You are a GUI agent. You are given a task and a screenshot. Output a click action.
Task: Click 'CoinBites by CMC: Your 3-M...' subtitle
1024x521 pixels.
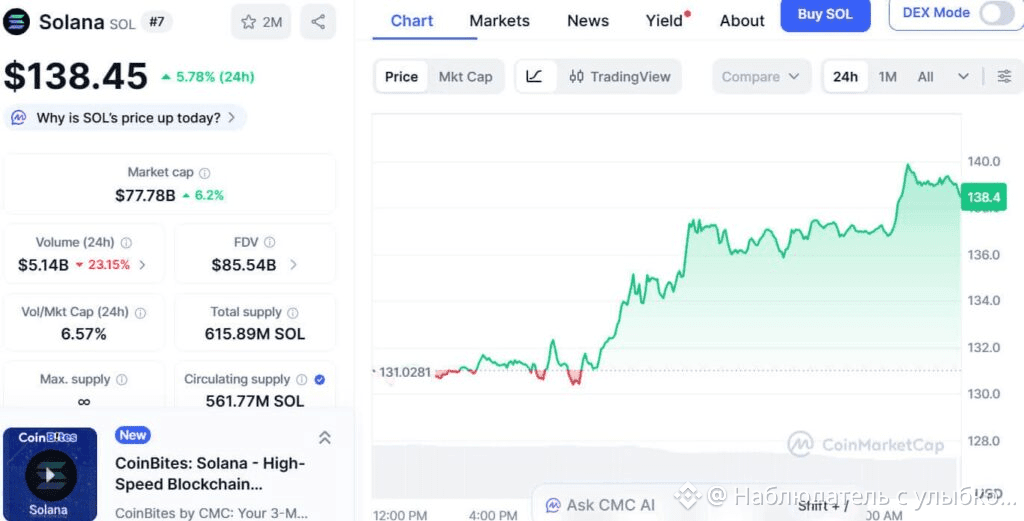tap(211, 513)
